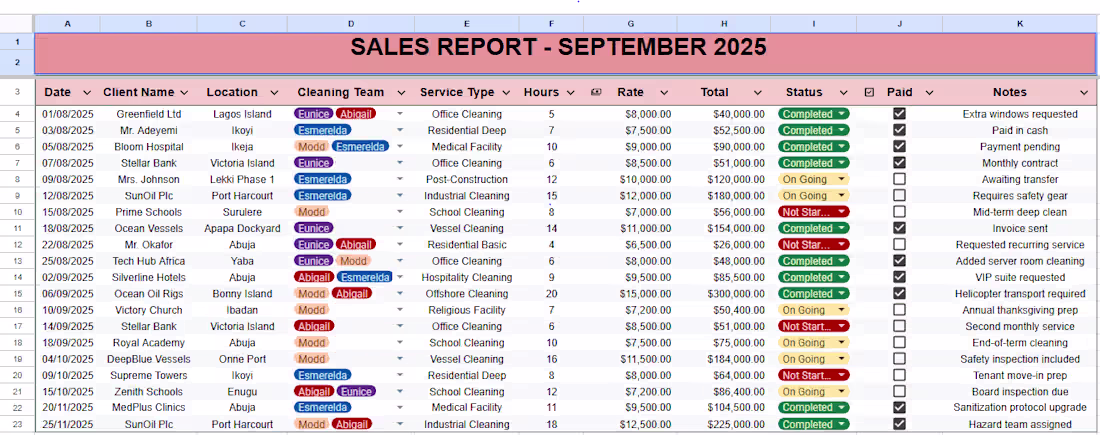Select the Modd chip in Prime Schools row

(311, 212)
